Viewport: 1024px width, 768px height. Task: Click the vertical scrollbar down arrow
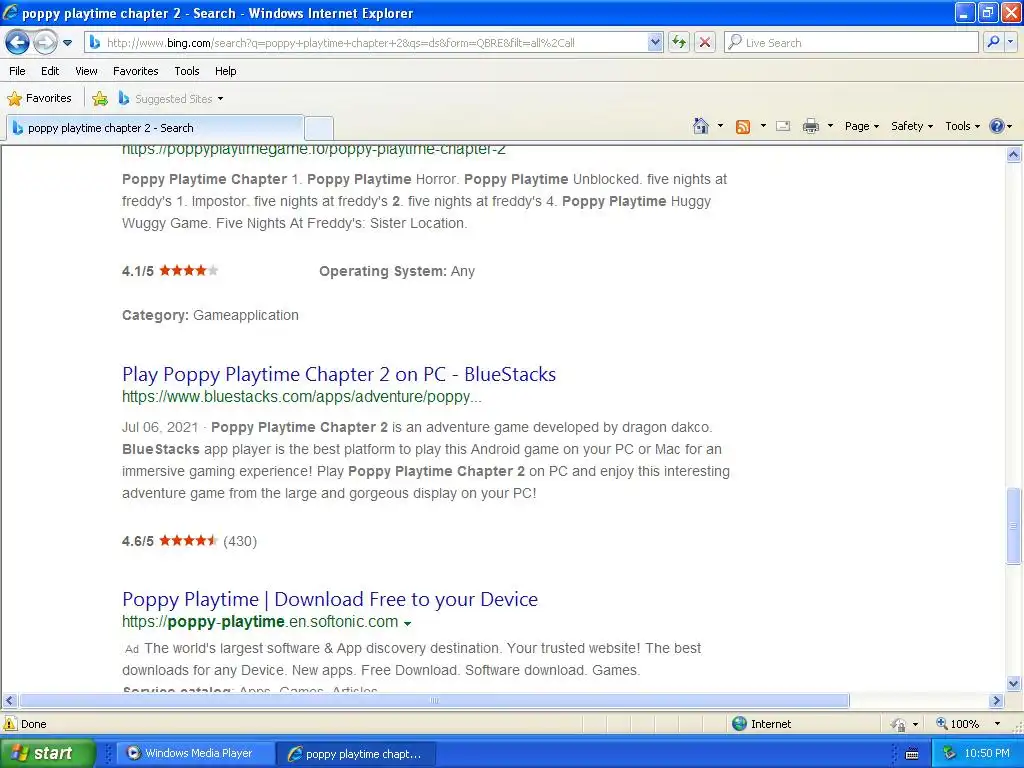click(x=1014, y=684)
